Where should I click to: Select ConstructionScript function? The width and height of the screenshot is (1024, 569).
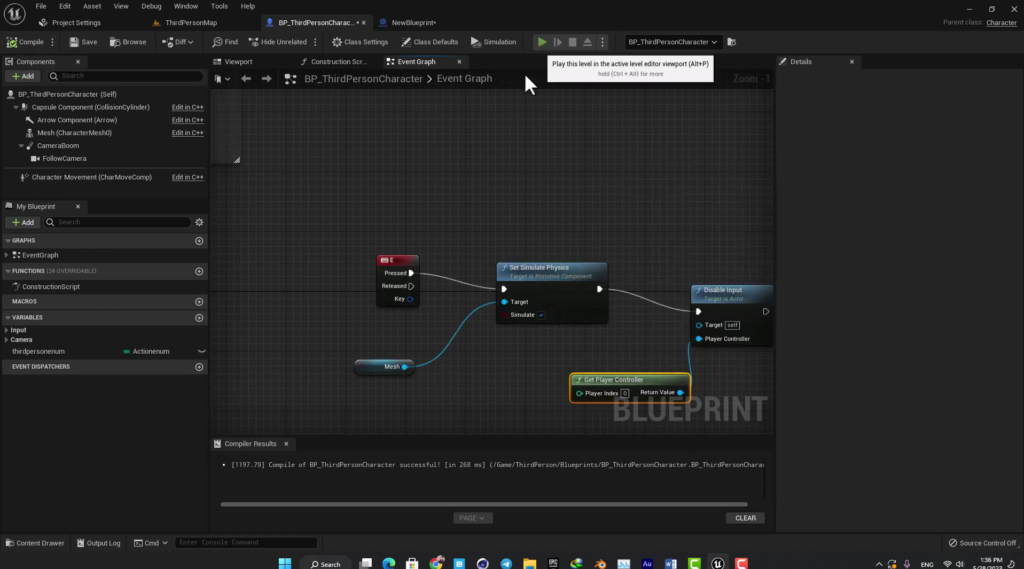tap(50, 287)
